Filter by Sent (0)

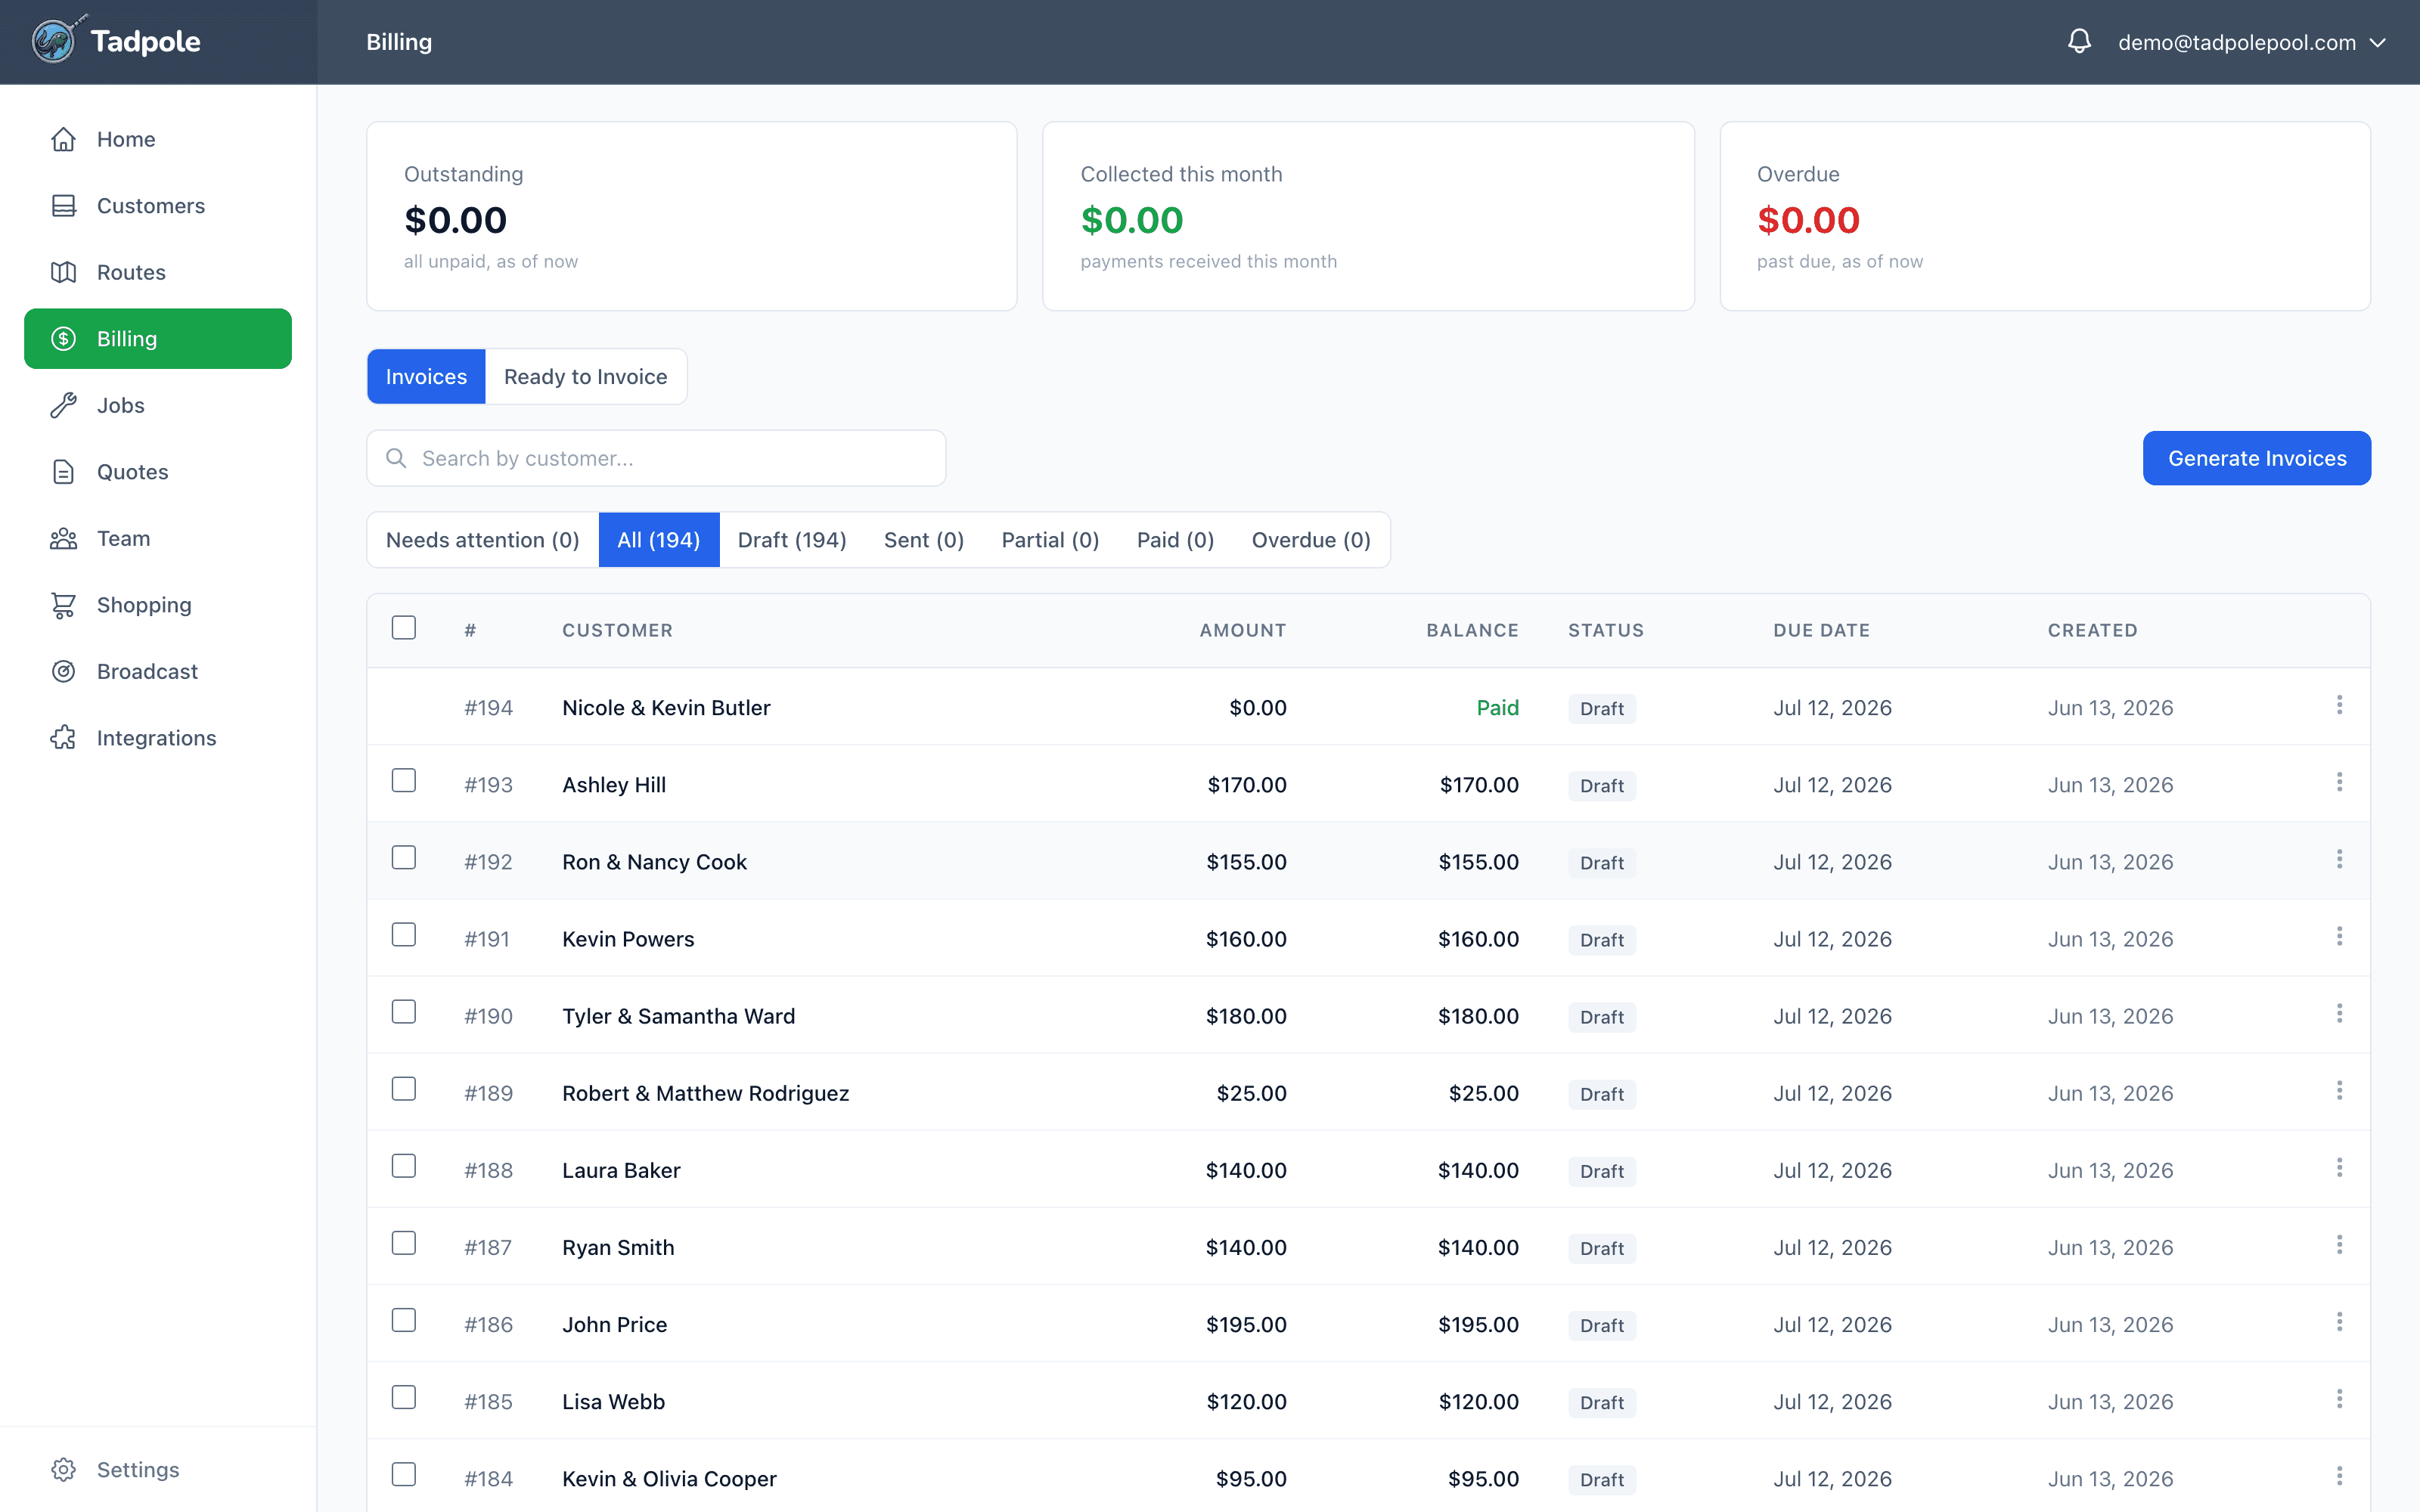pos(924,540)
